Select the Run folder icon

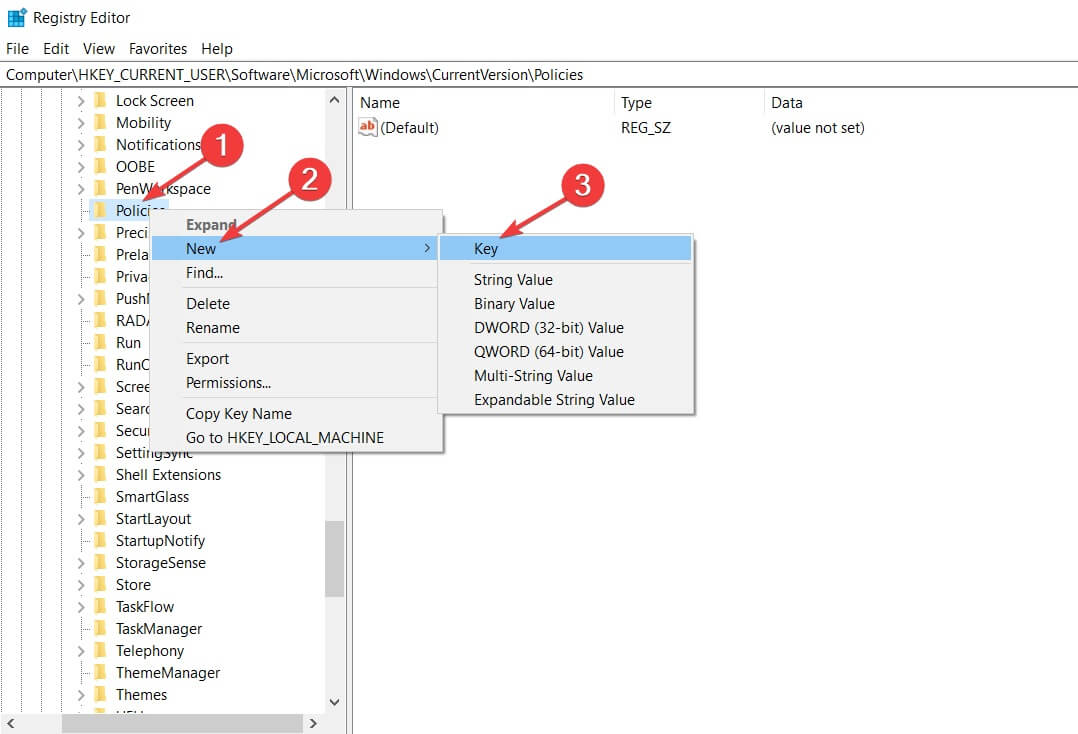[x=100, y=343]
